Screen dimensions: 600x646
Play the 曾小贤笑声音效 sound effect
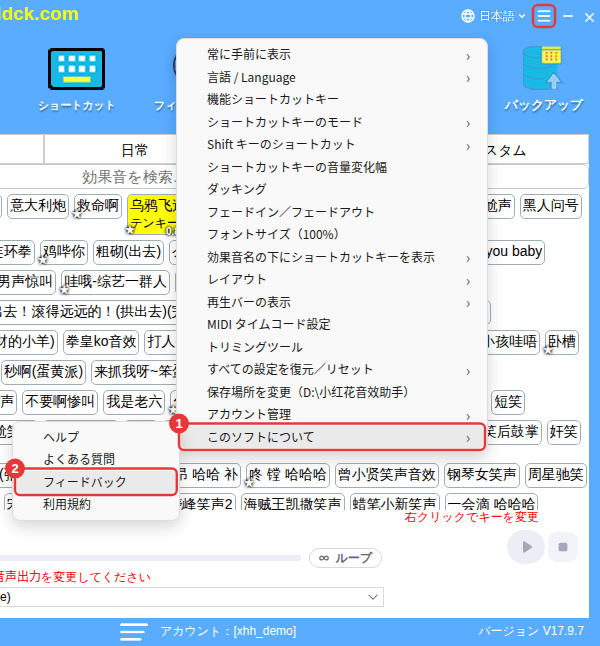387,475
